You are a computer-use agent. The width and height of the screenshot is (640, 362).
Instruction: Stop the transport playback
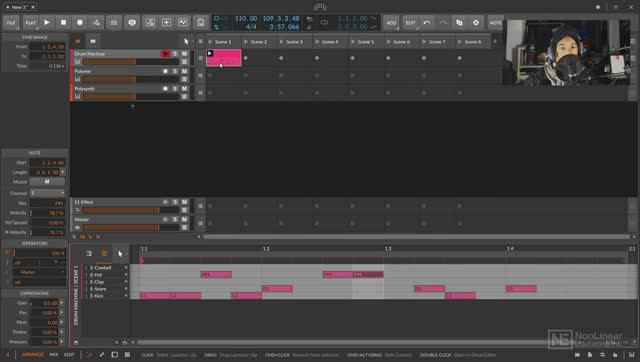63,22
